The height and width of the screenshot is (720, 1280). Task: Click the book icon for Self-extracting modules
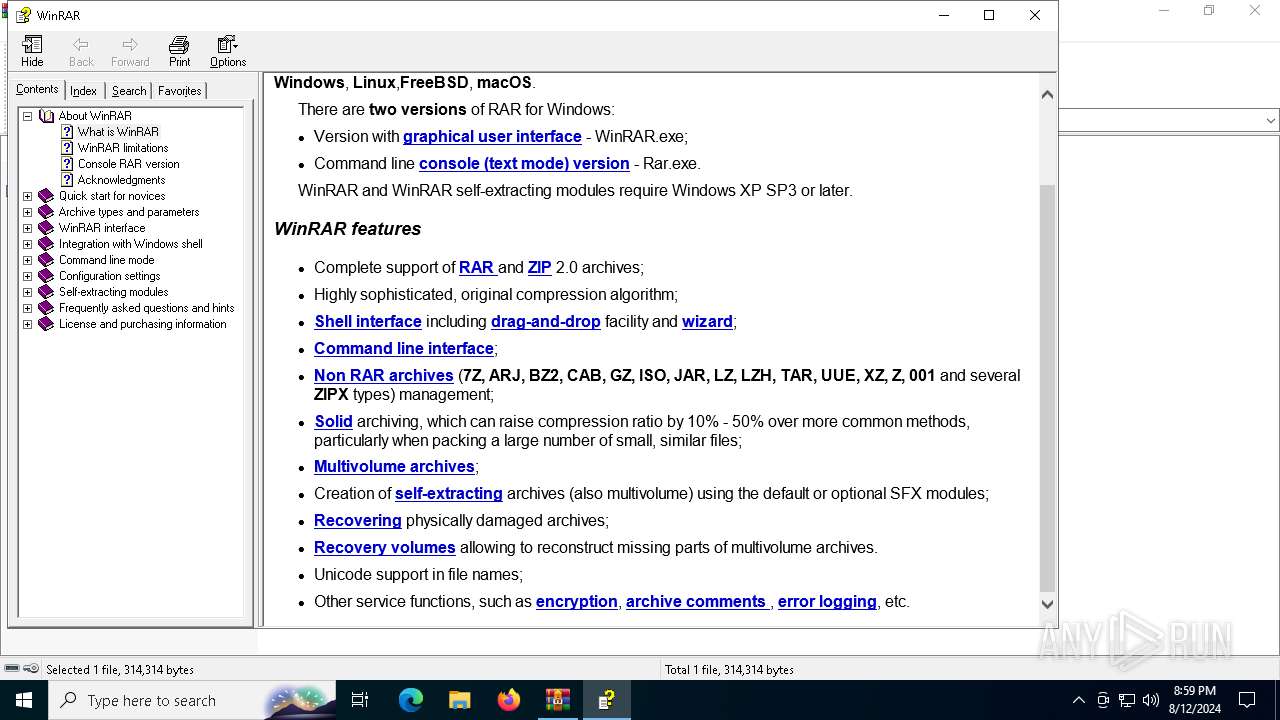46,292
